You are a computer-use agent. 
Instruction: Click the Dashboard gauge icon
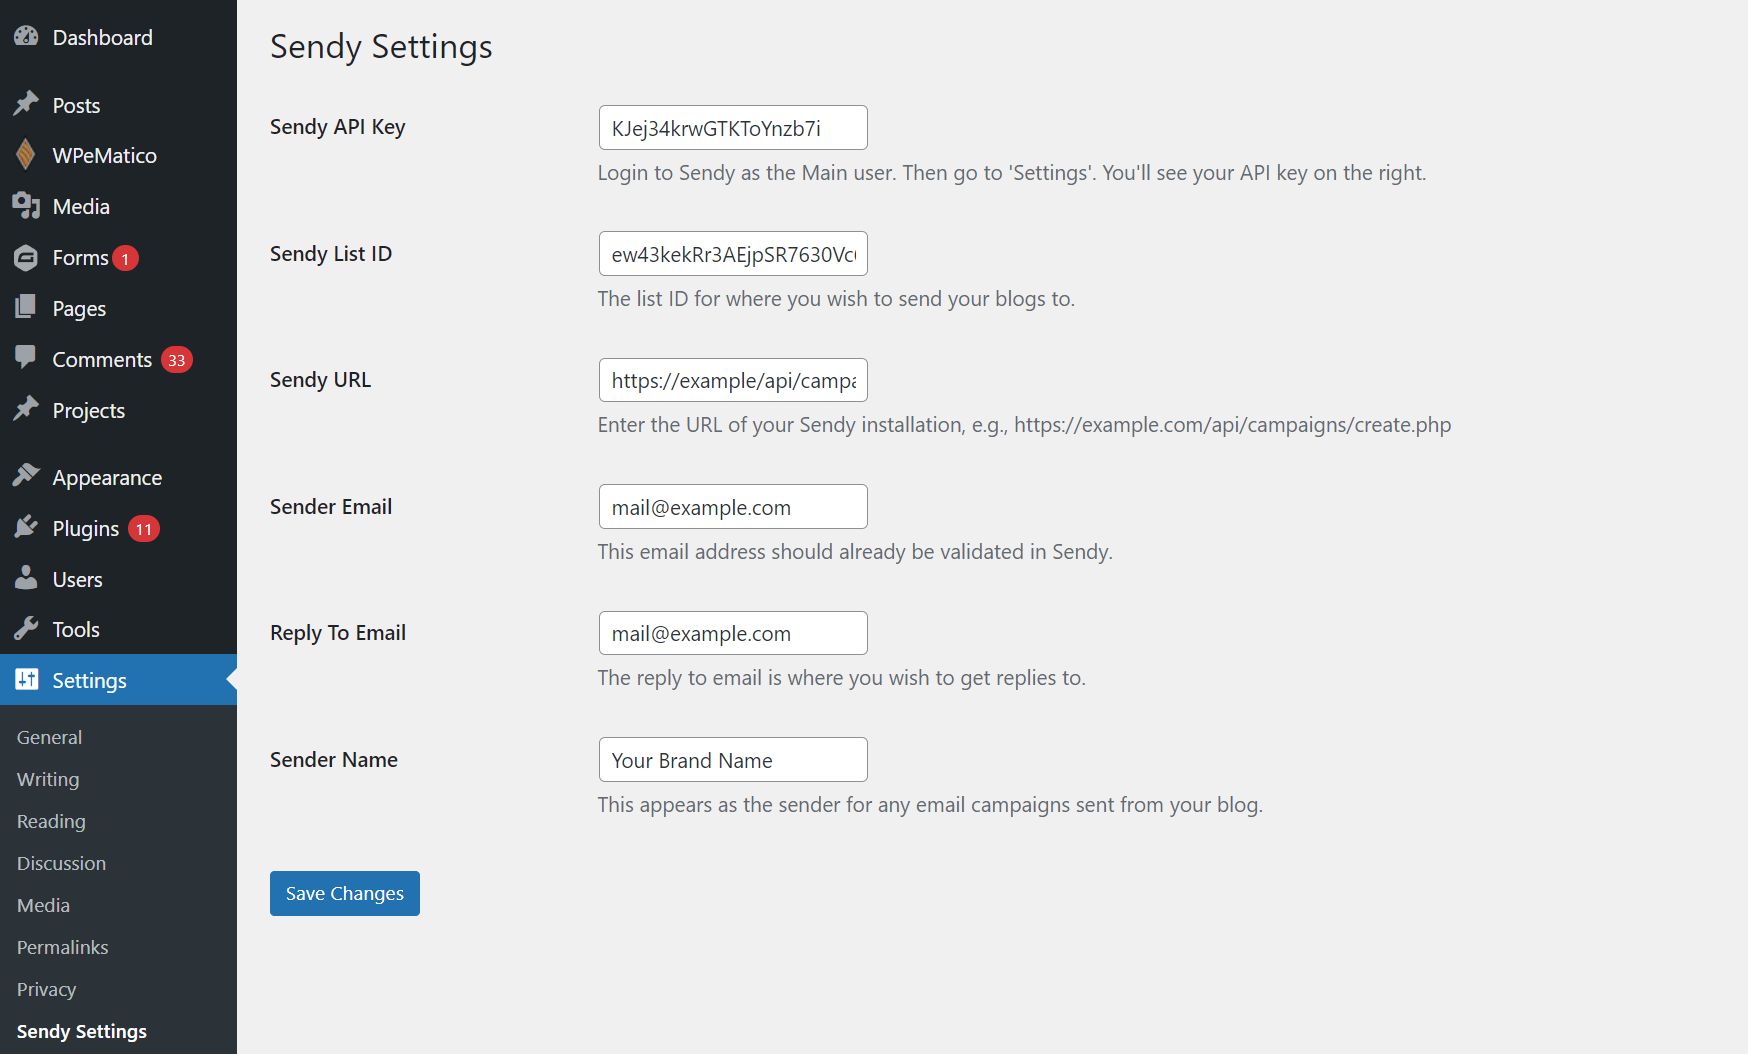point(26,37)
